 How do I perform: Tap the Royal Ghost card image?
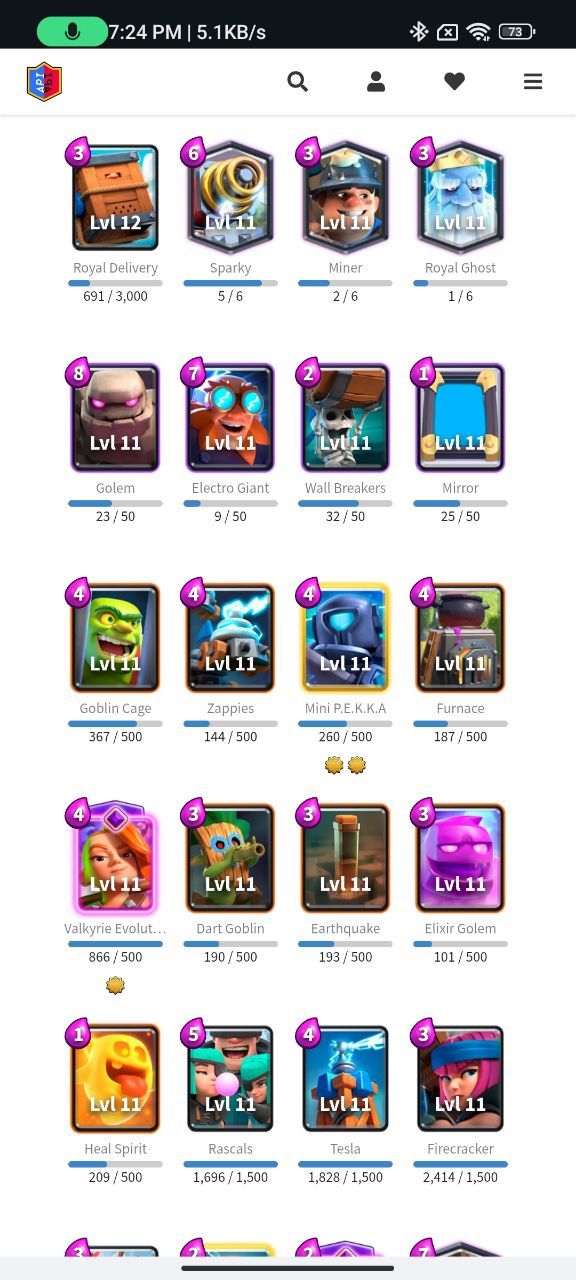460,198
